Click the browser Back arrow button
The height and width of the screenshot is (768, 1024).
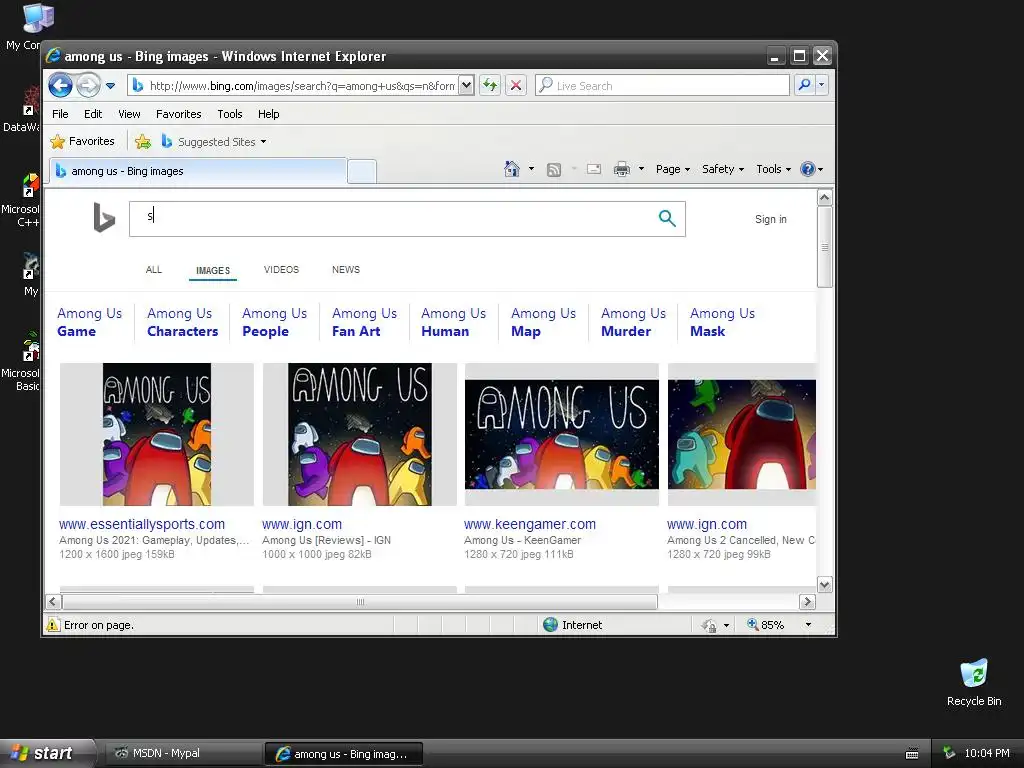tap(60, 85)
